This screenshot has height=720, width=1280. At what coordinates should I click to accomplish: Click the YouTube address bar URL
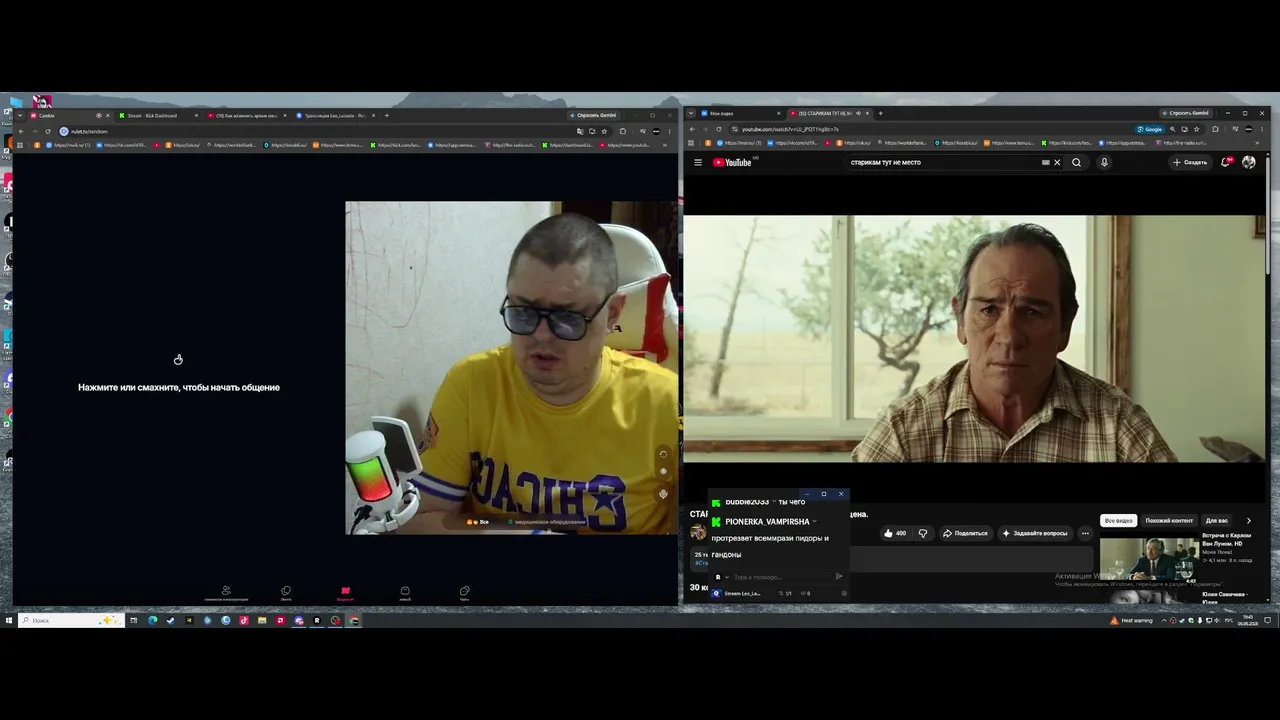click(x=790, y=129)
